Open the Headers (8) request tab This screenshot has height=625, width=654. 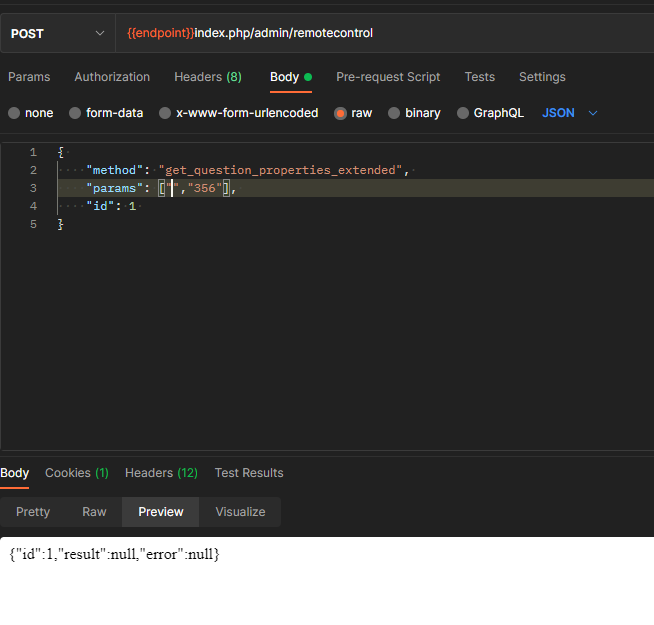click(207, 77)
